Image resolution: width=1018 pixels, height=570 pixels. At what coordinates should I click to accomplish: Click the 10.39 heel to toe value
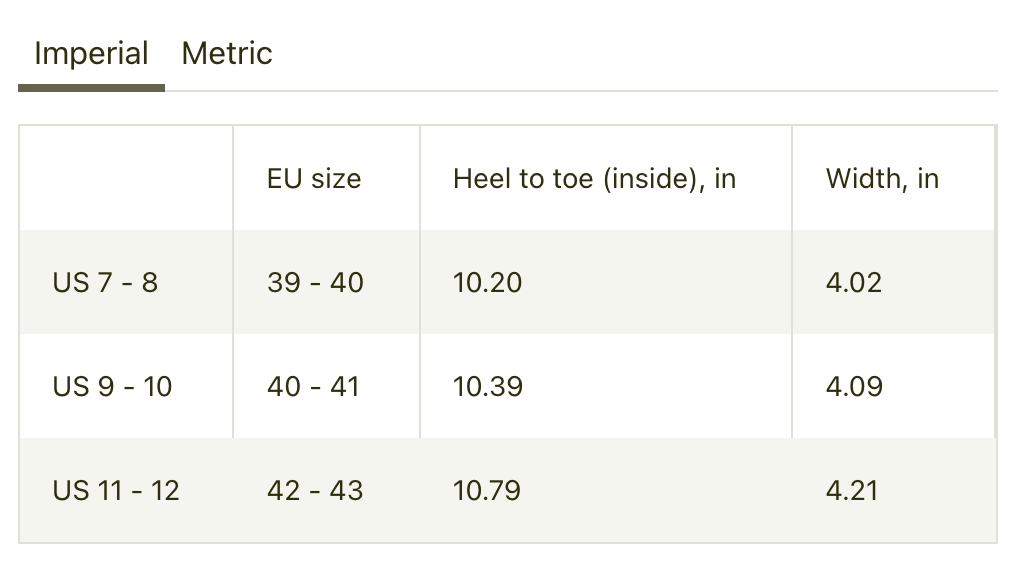click(x=487, y=387)
